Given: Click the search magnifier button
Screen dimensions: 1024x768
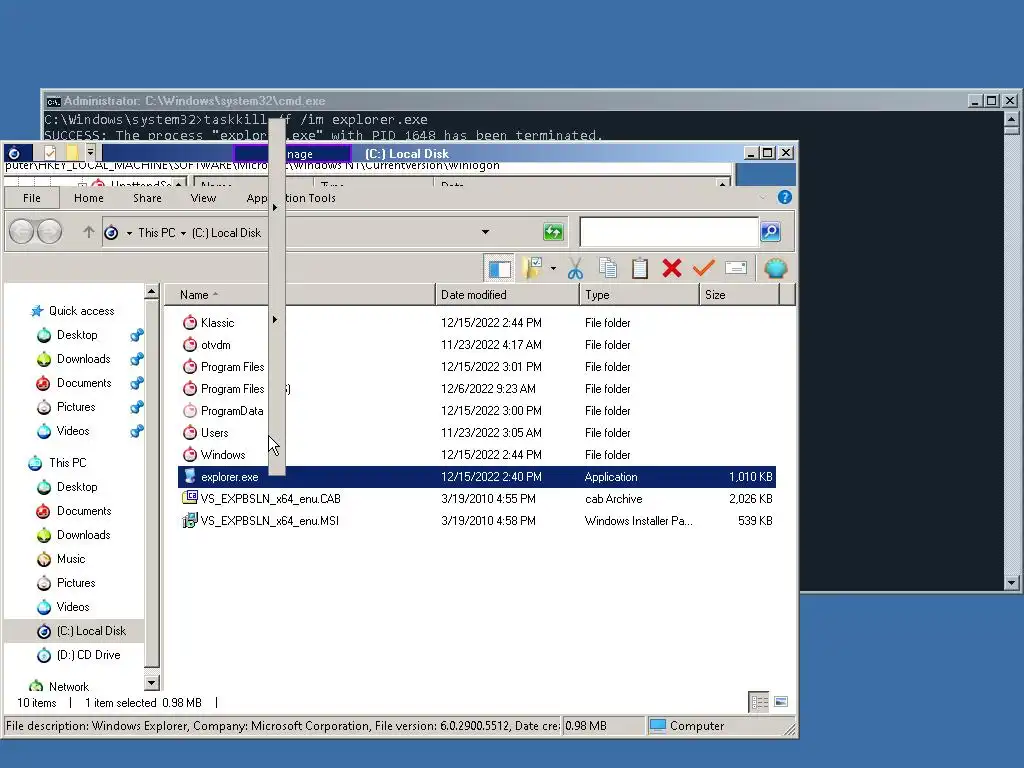Looking at the screenshot, I should click(x=771, y=232).
